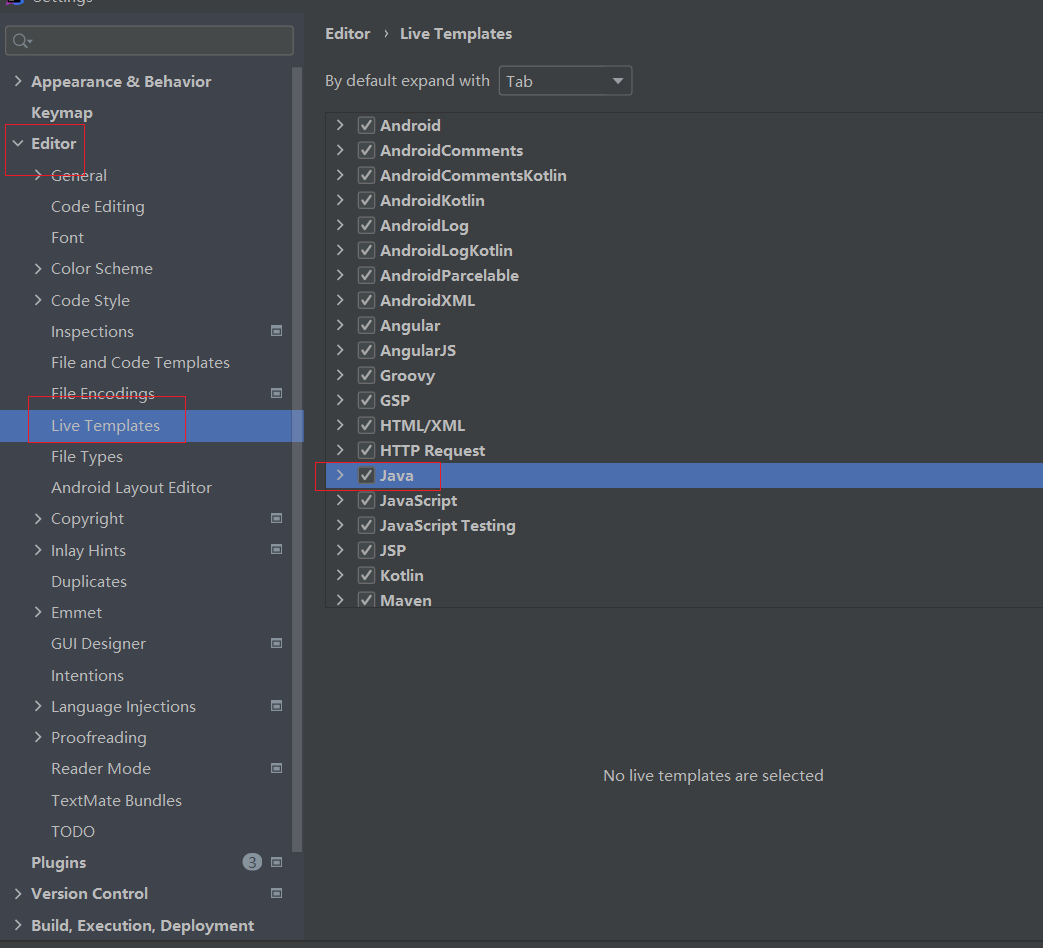The height and width of the screenshot is (948, 1043).
Task: Select the AndroidLogKotlin template group
Action: (446, 251)
